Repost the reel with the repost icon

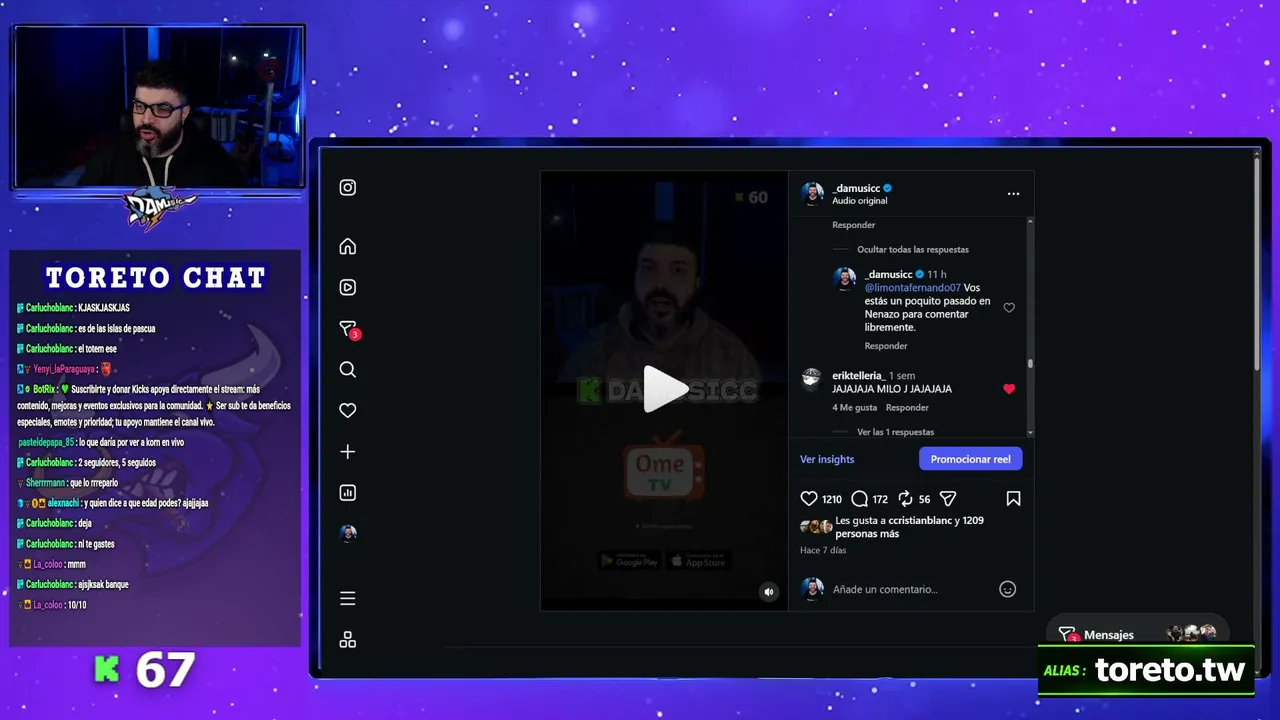pos(905,499)
